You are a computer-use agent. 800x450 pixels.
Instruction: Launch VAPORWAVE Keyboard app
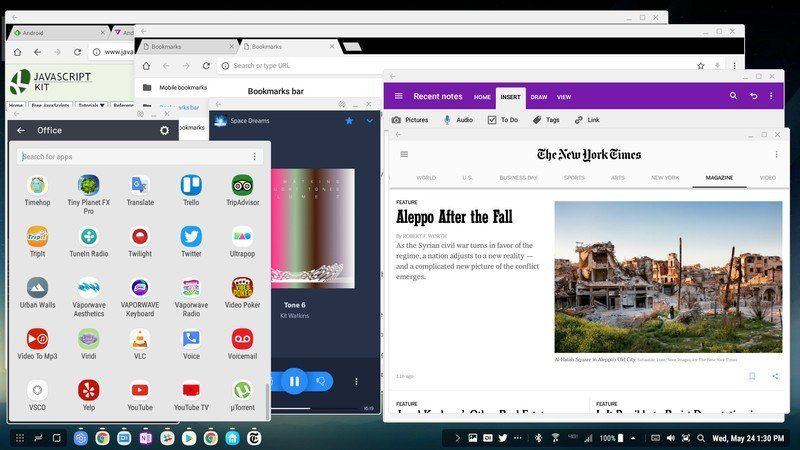tap(140, 288)
